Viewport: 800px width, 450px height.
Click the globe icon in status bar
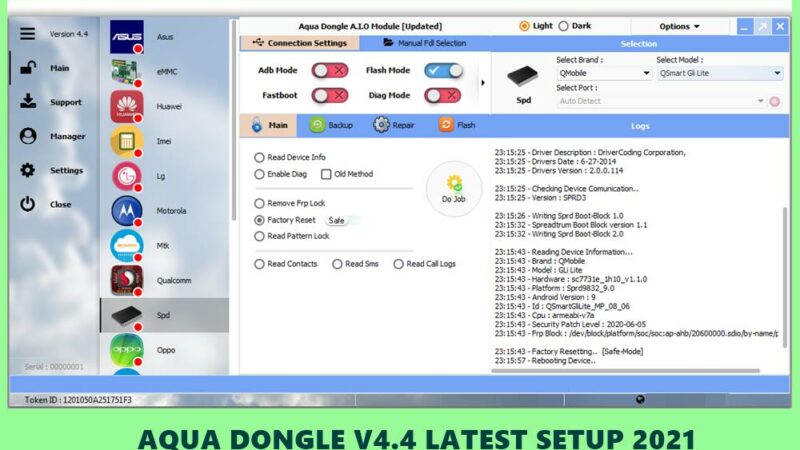640,399
